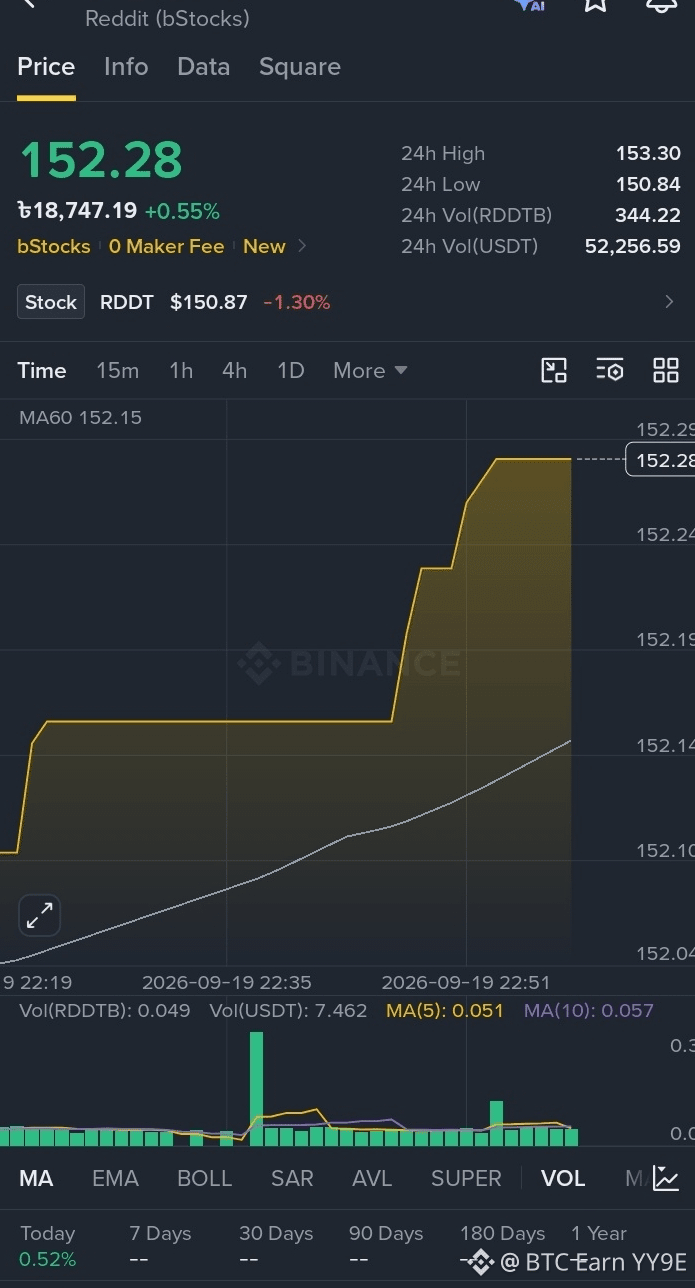Tap the tallest green volume bar
The image size is (695, 1288).
pos(256,1088)
